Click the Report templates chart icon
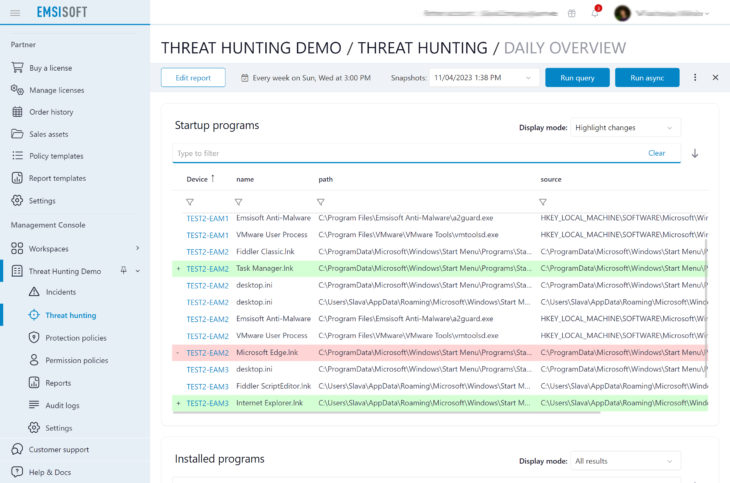Image resolution: width=730 pixels, height=483 pixels. coord(17,178)
